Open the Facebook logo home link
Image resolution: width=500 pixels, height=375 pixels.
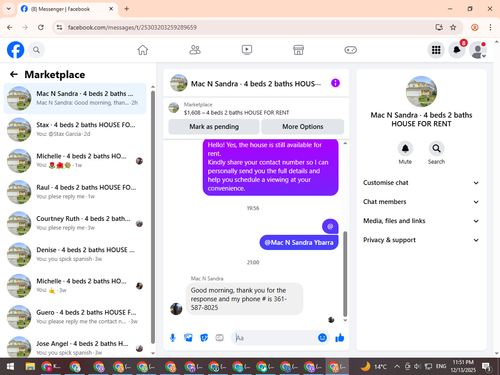(16, 50)
